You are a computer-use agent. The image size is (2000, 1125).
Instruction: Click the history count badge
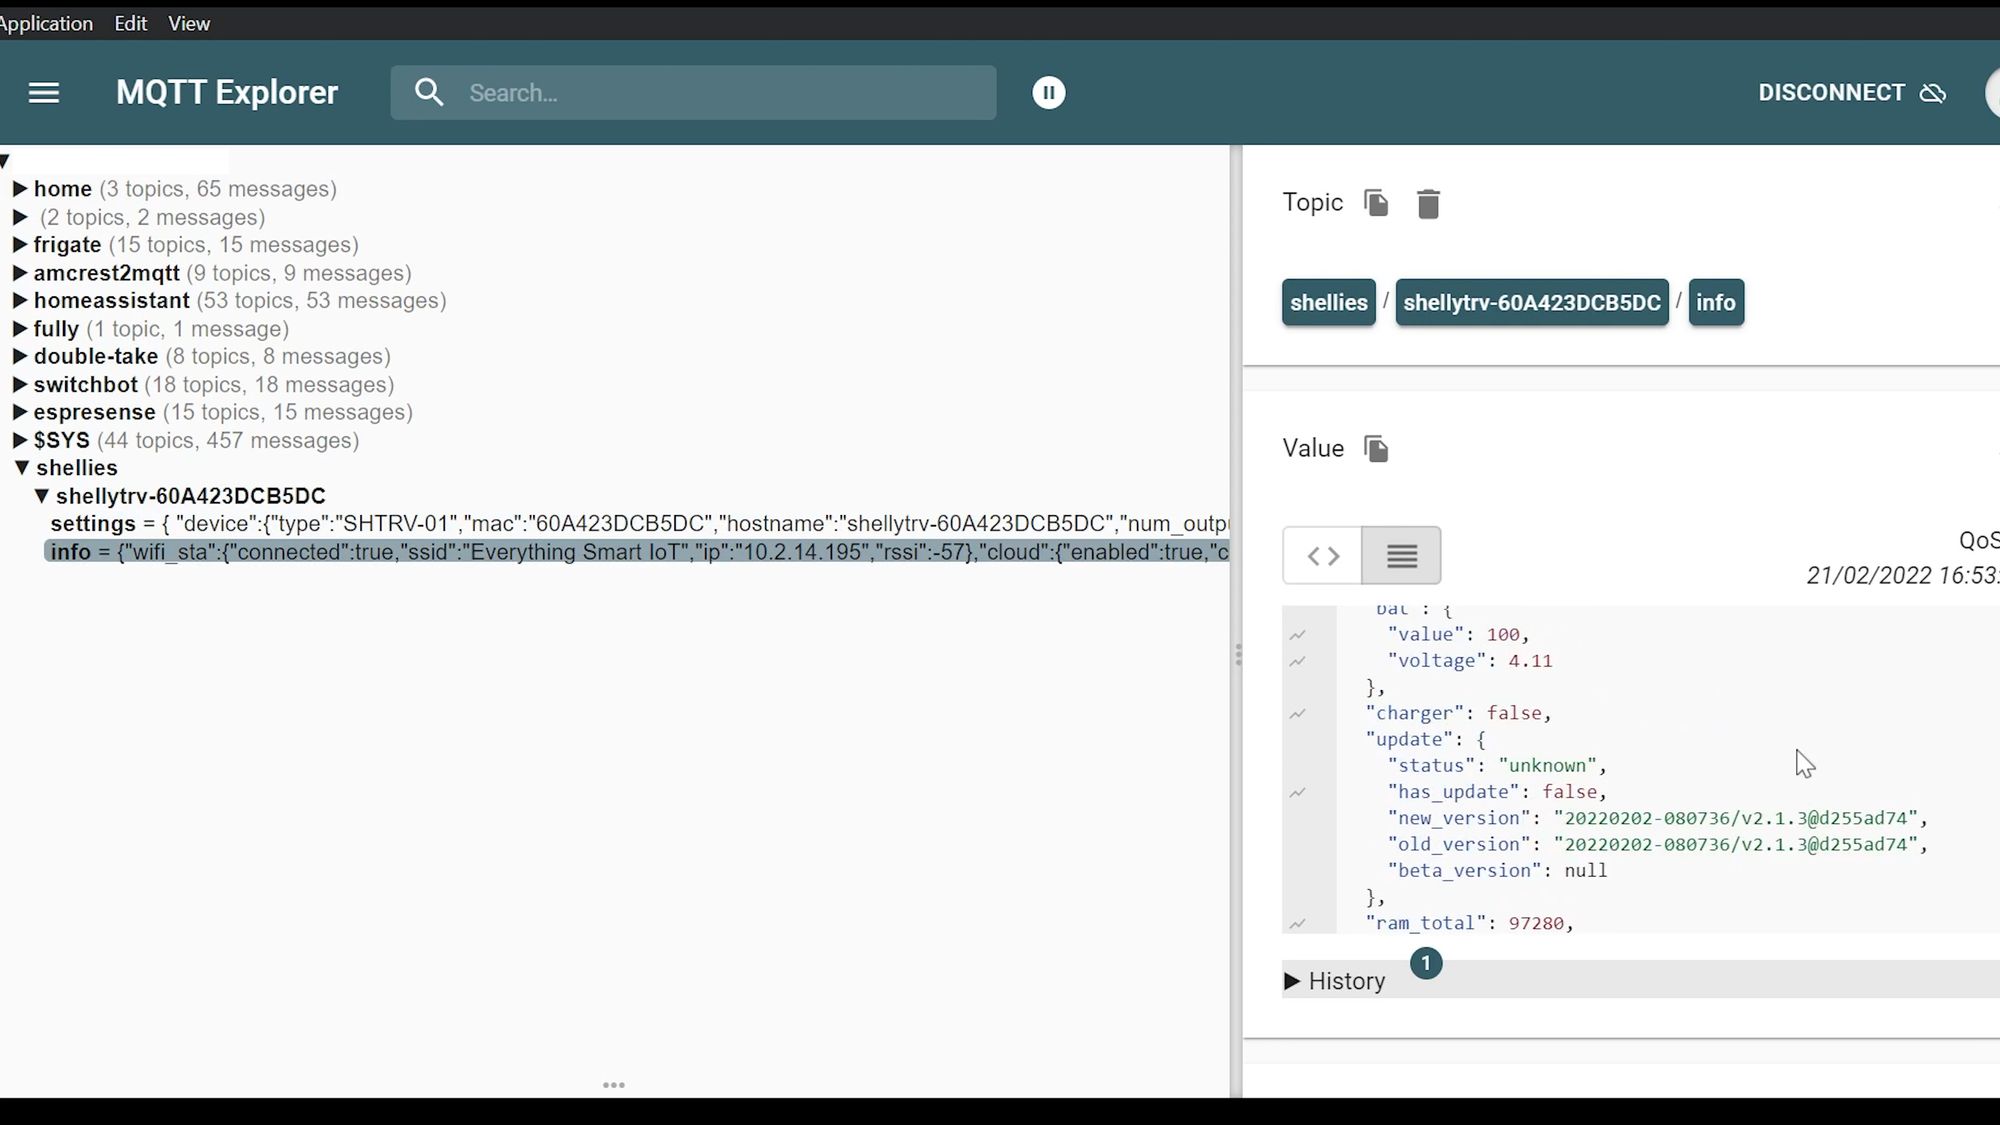(x=1426, y=964)
